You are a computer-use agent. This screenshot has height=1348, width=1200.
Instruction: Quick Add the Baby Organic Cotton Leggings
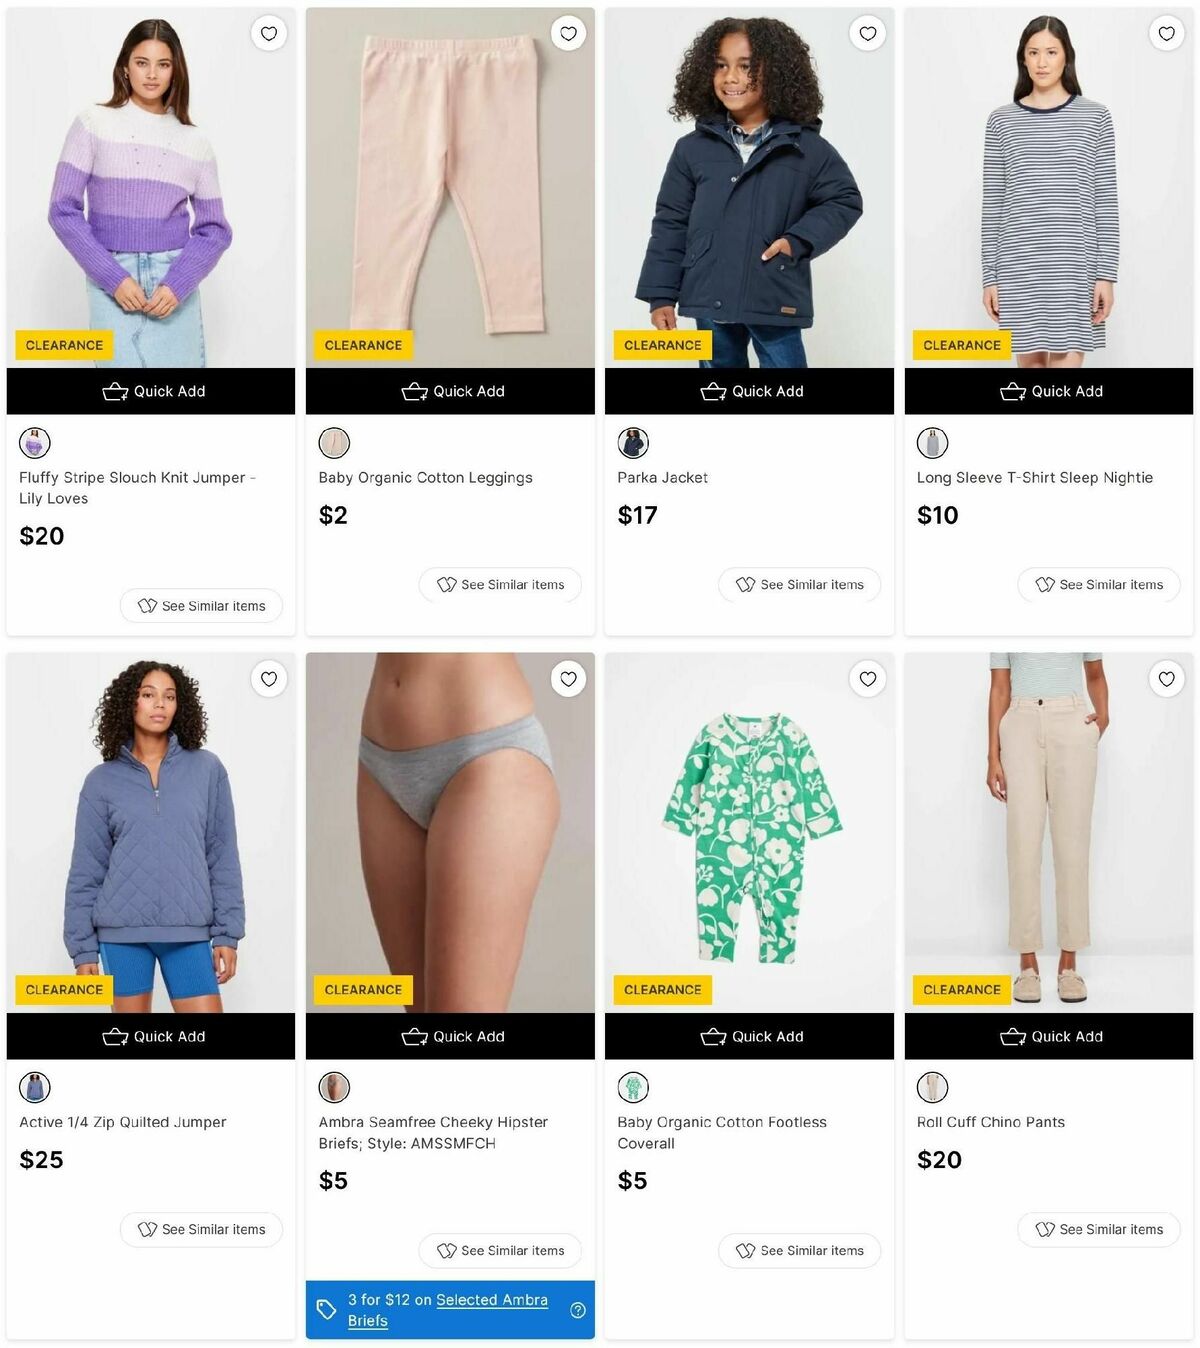(x=450, y=391)
